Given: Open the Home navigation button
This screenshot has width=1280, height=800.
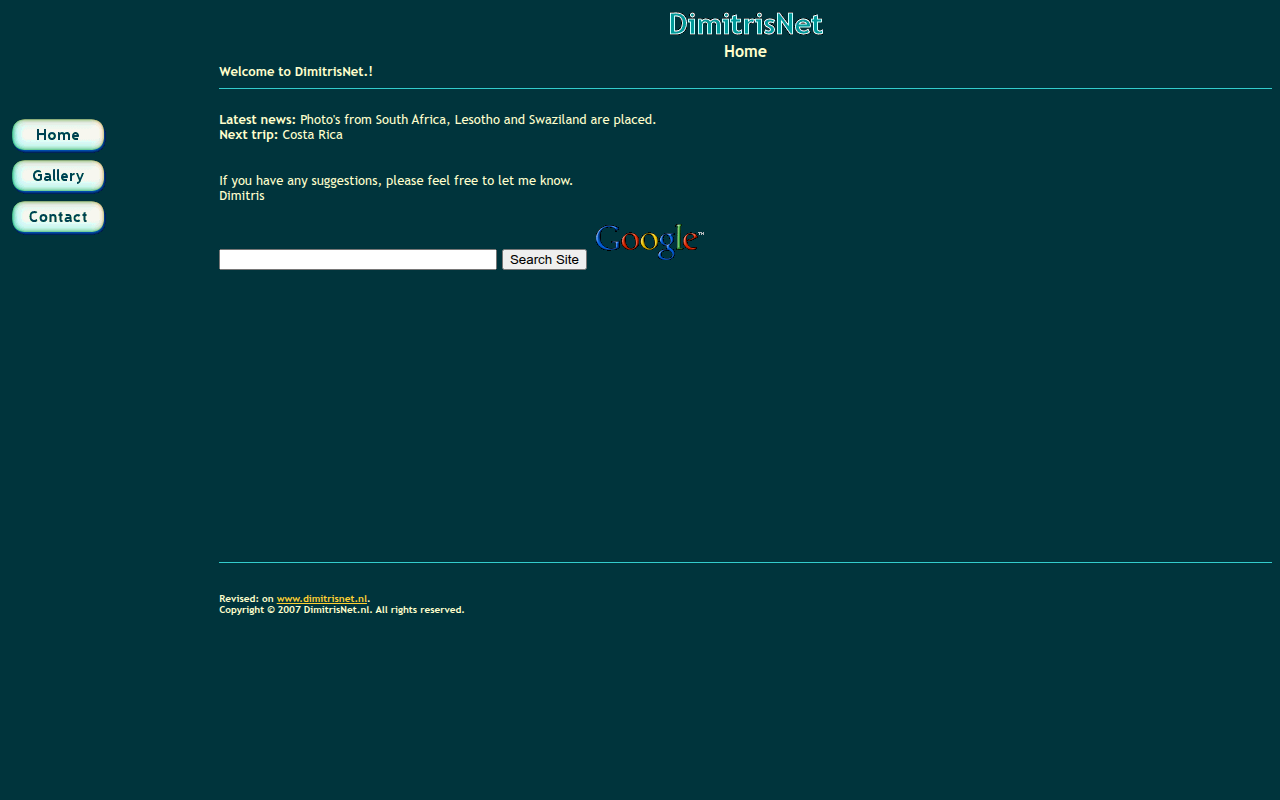Looking at the screenshot, I should [58, 135].
